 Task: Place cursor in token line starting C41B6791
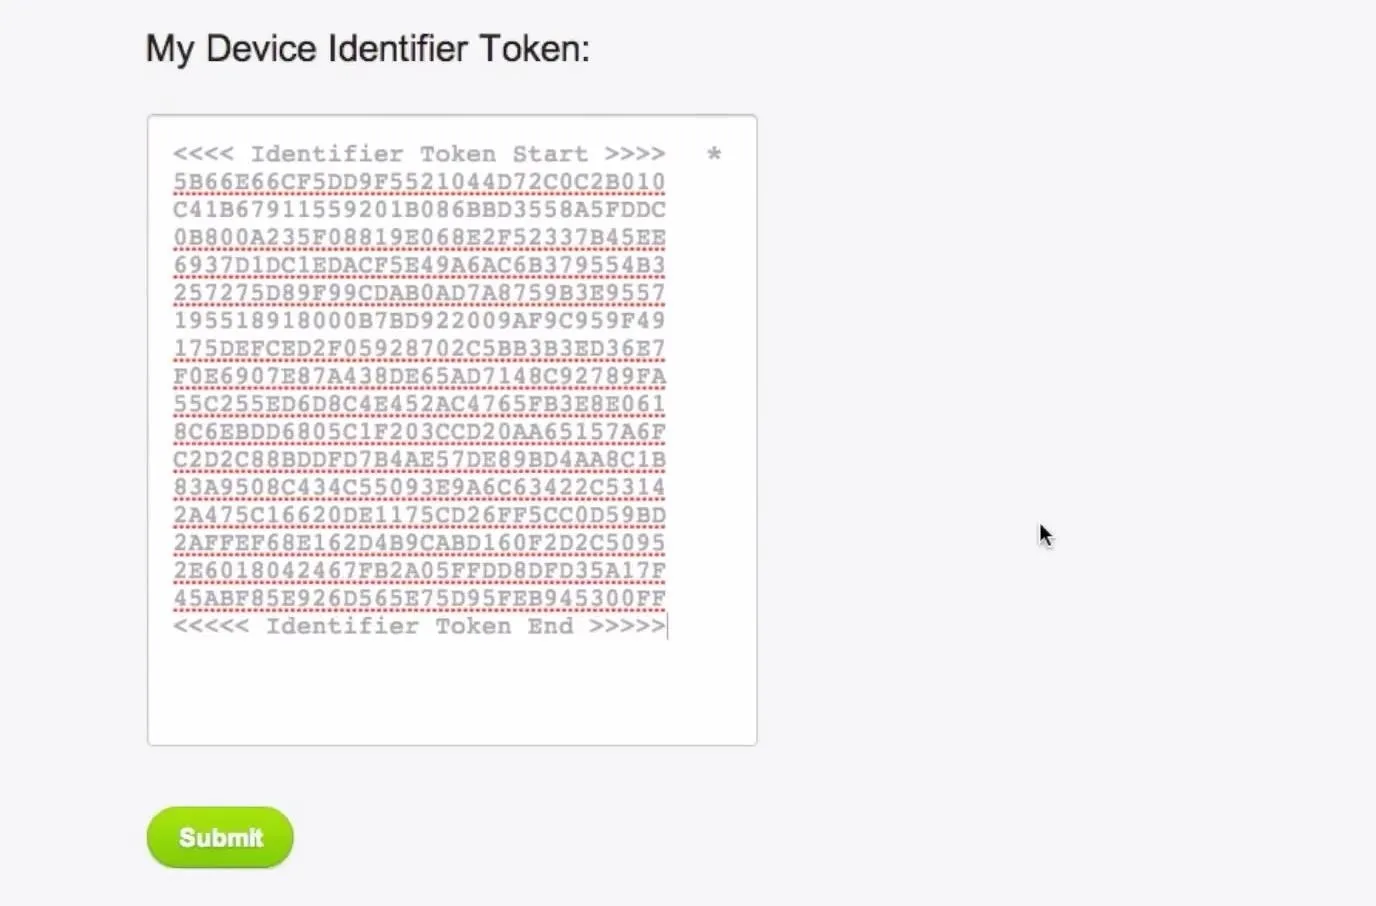click(419, 210)
